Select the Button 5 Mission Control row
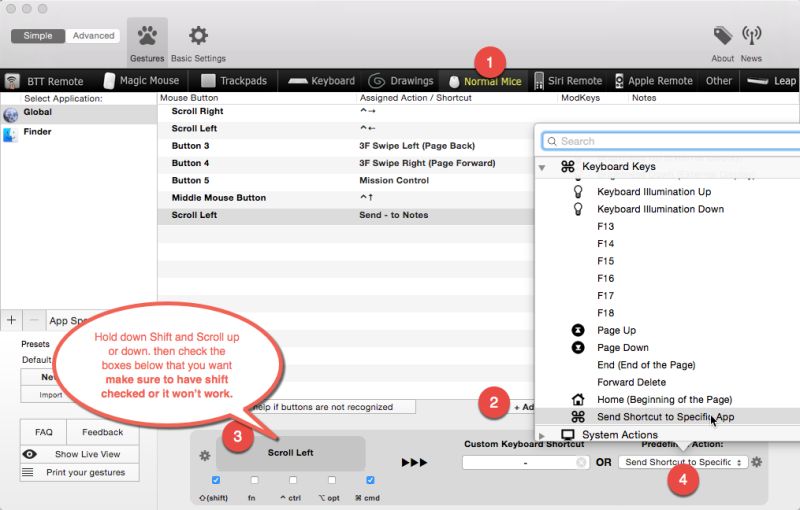The image size is (800, 510). pos(345,181)
